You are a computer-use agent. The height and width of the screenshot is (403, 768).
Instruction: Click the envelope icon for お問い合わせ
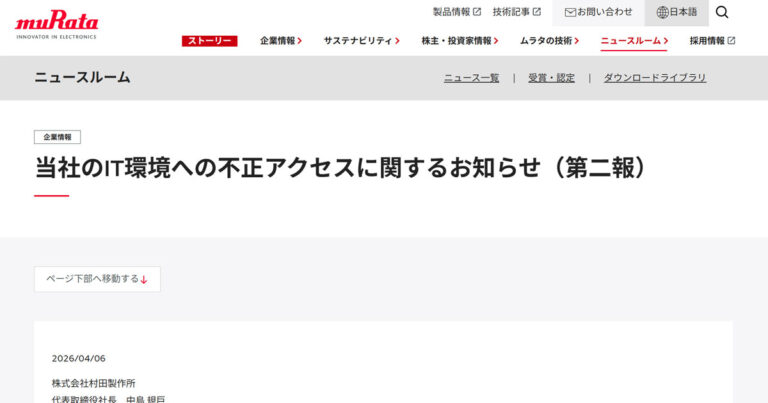(570, 13)
